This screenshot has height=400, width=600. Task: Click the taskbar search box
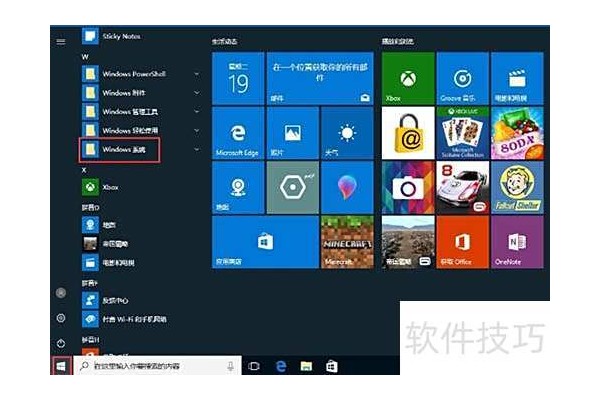tap(157, 366)
